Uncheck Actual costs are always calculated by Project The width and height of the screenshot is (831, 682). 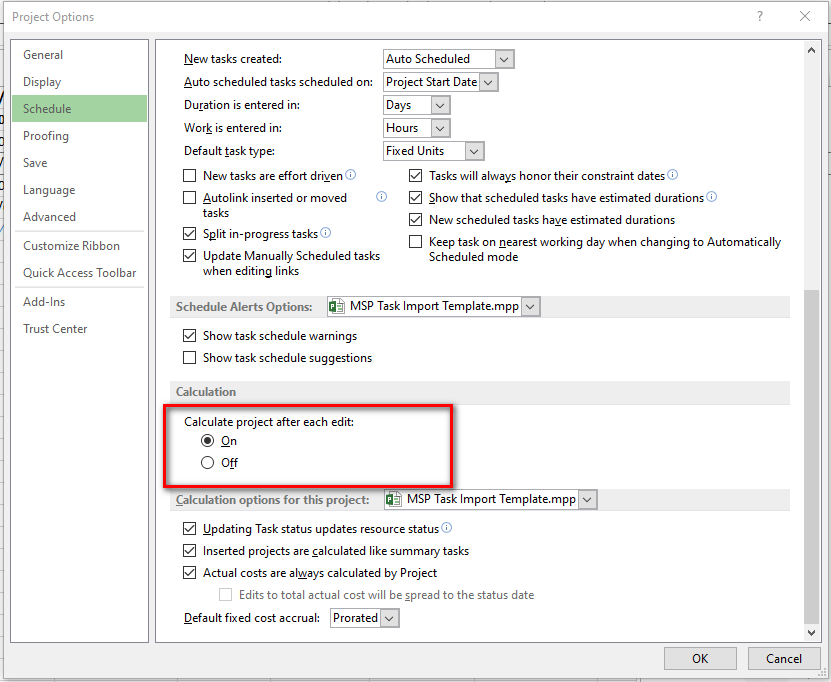coord(190,573)
